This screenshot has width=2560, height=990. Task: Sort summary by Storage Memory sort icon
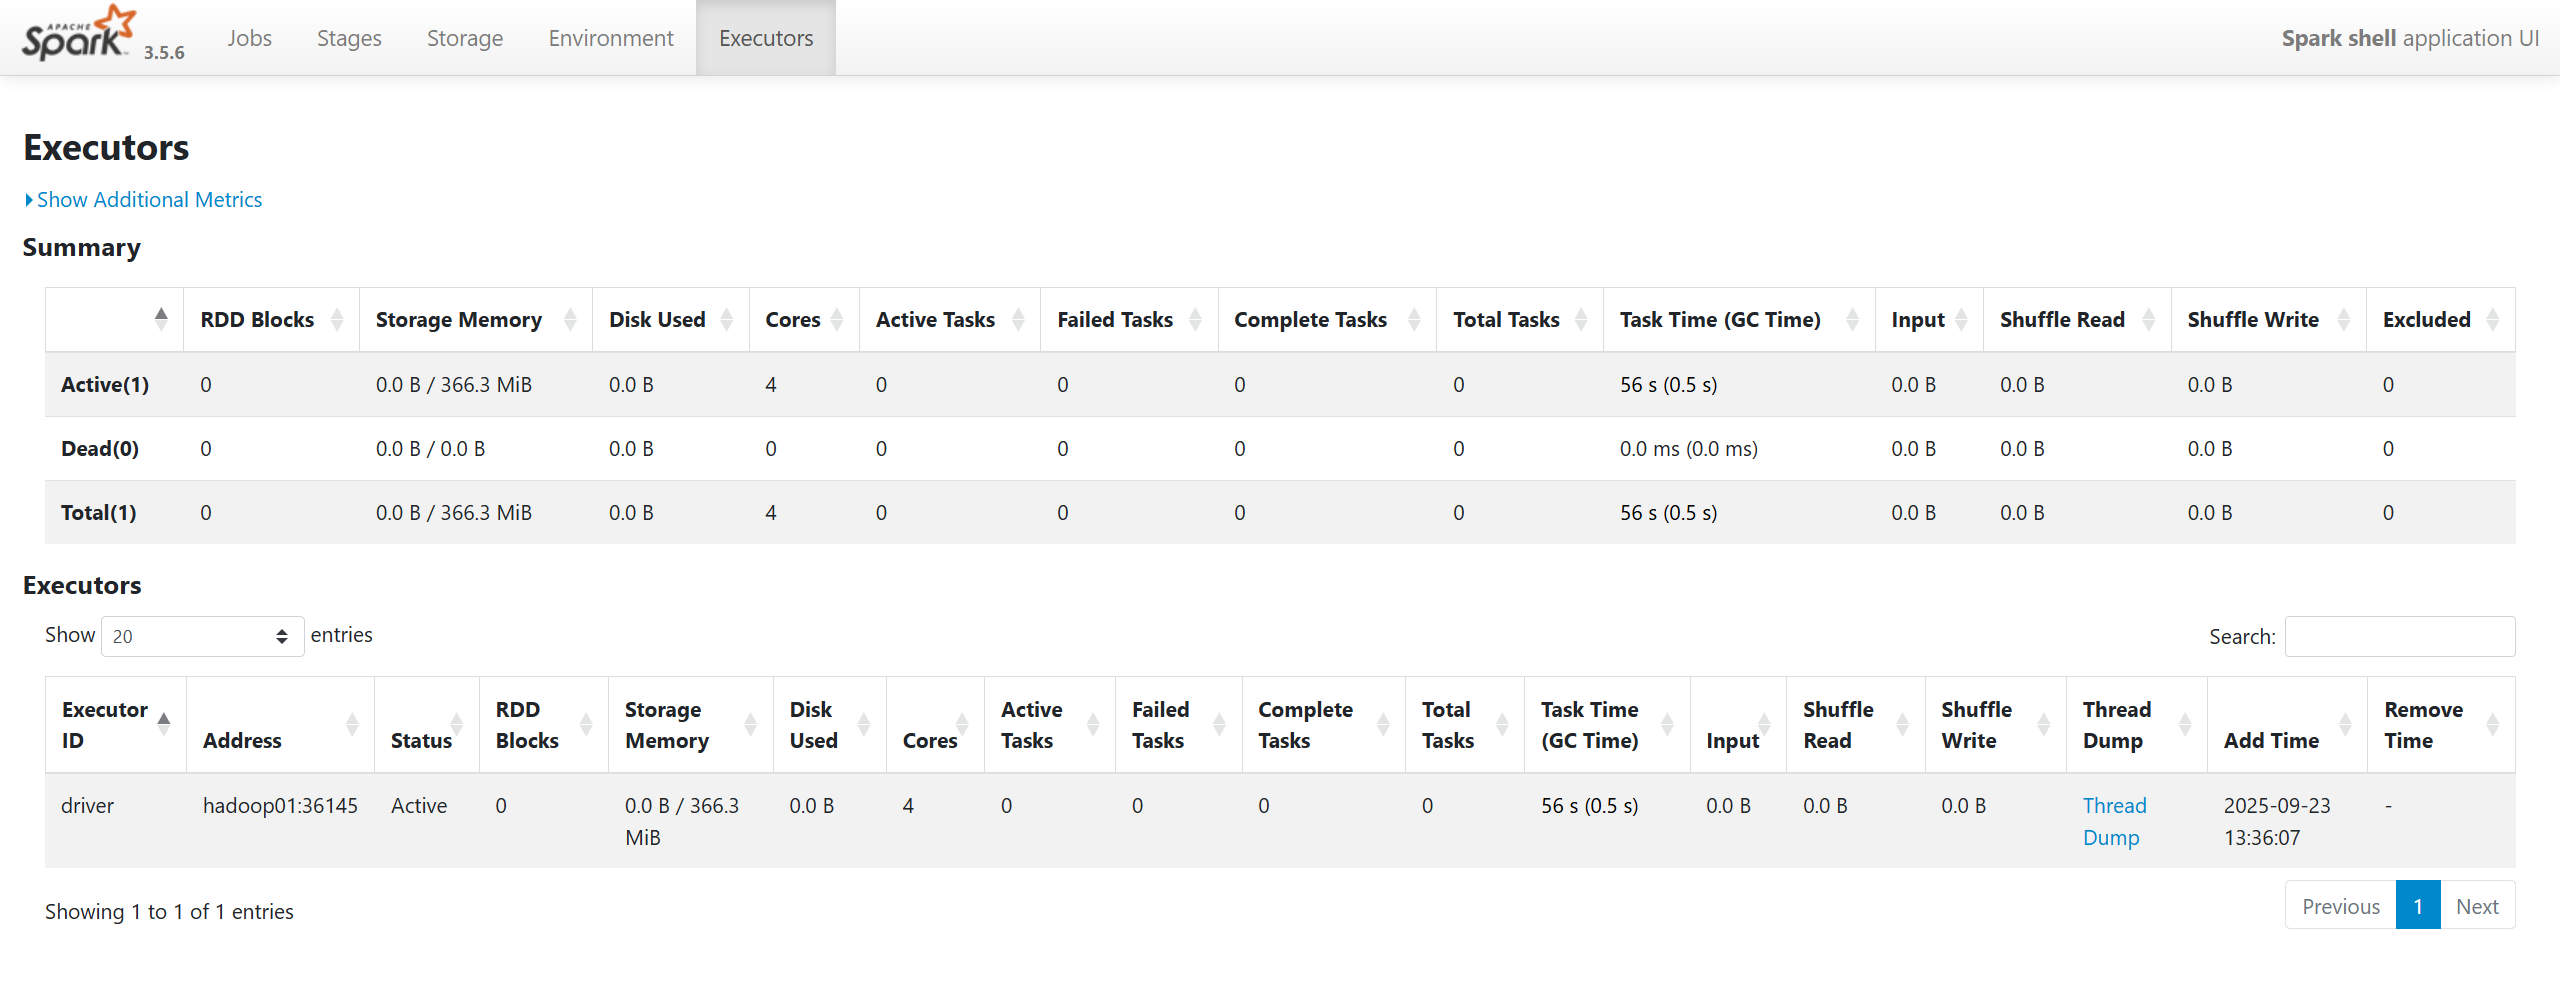pos(570,320)
